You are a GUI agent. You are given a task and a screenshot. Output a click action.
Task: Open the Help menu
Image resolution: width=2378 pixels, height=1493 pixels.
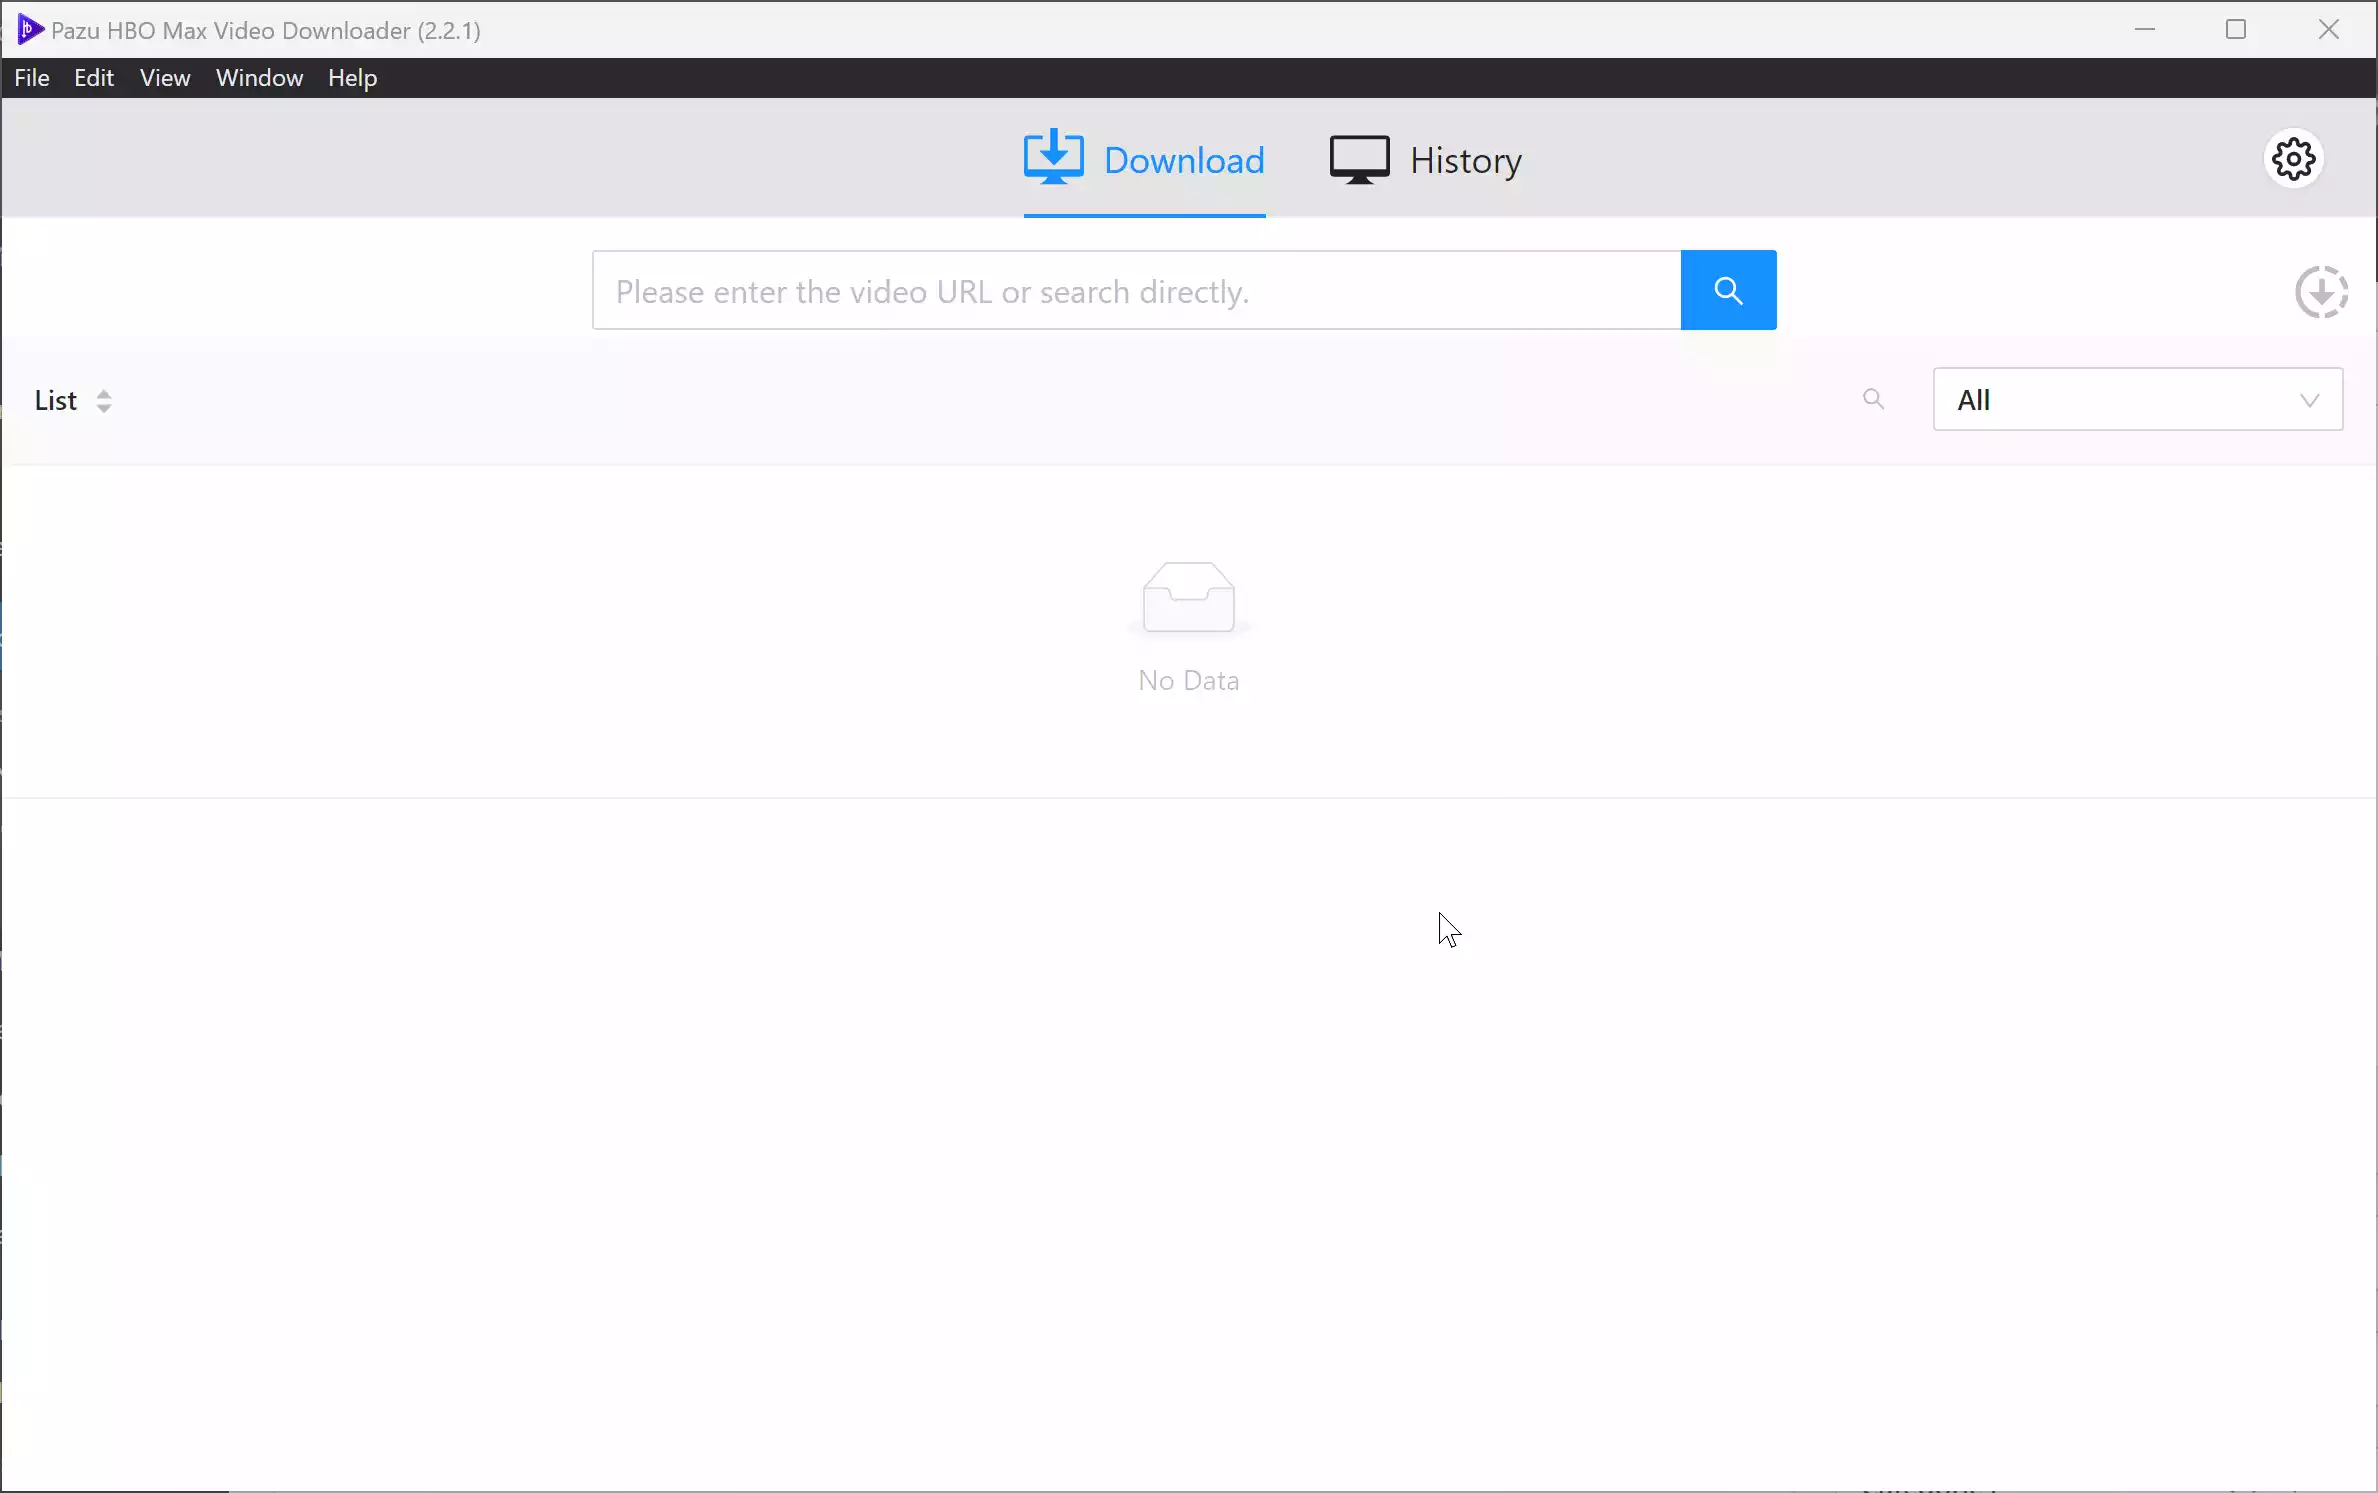coord(352,78)
